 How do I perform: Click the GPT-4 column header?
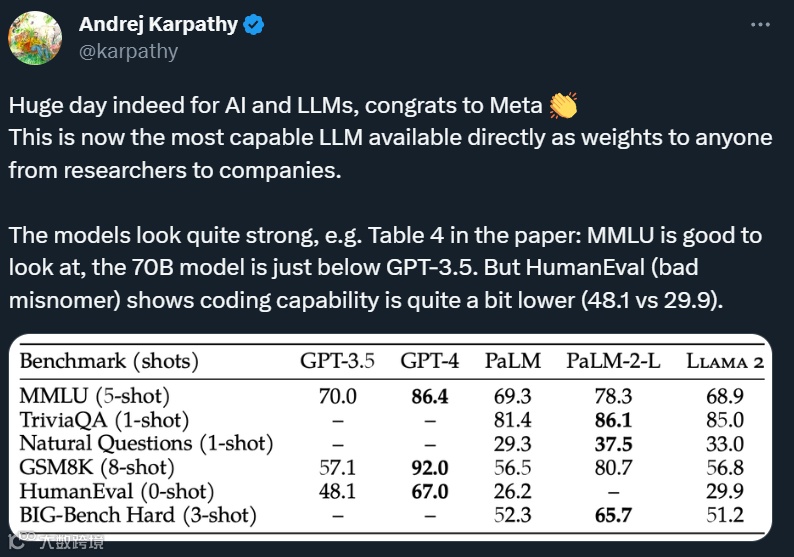[429, 361]
